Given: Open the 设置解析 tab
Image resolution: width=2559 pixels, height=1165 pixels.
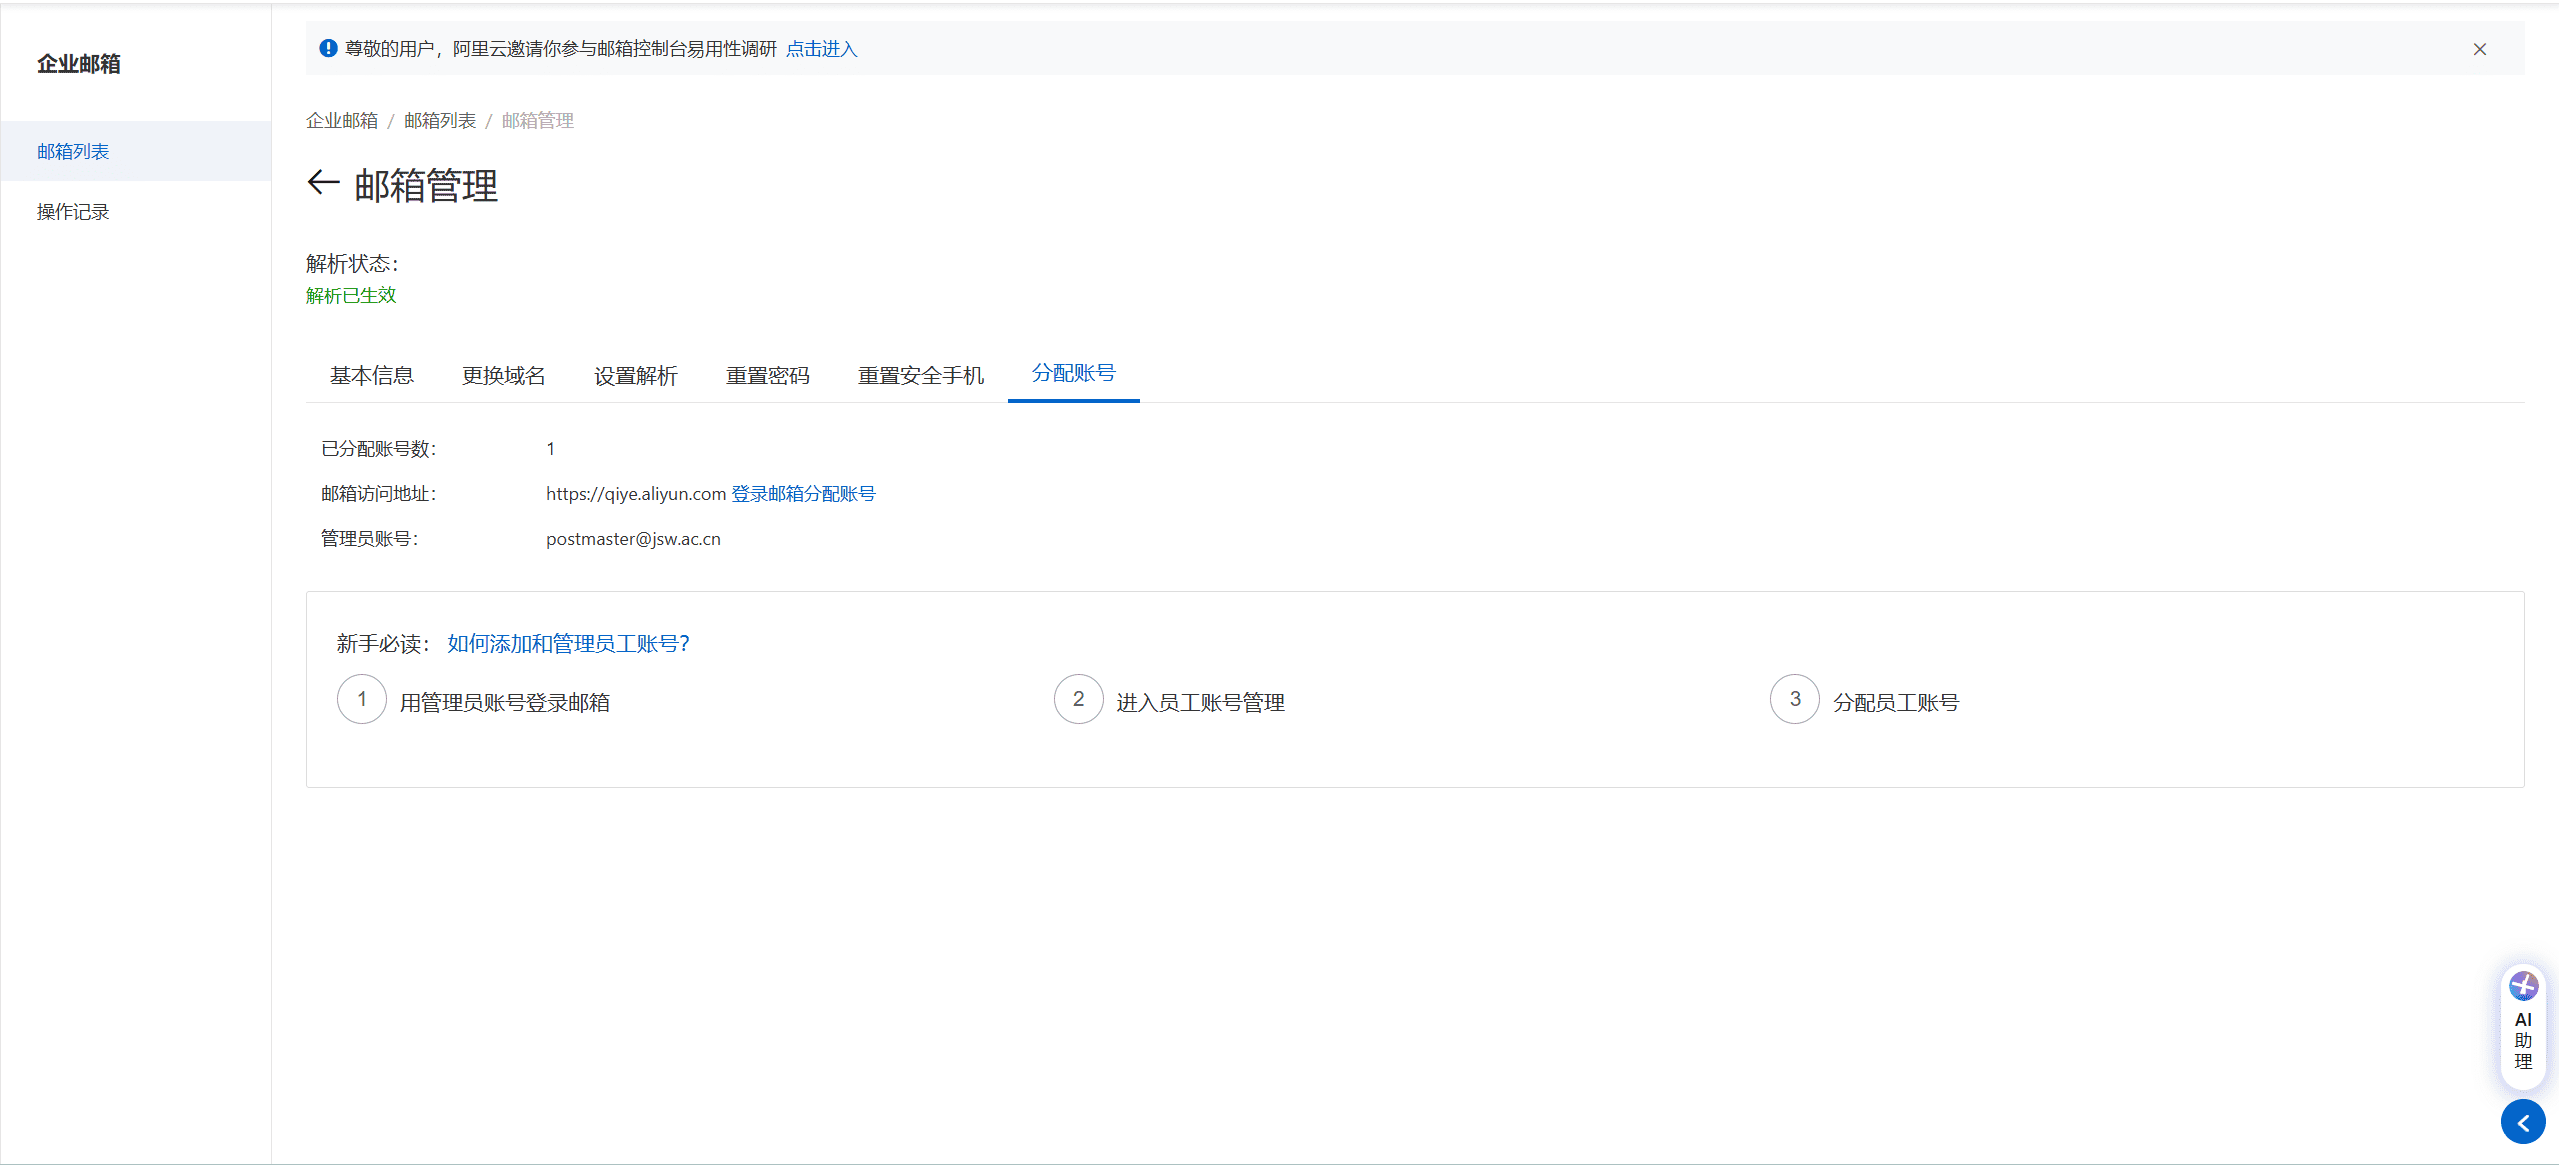Looking at the screenshot, I should pyautogui.click(x=635, y=375).
